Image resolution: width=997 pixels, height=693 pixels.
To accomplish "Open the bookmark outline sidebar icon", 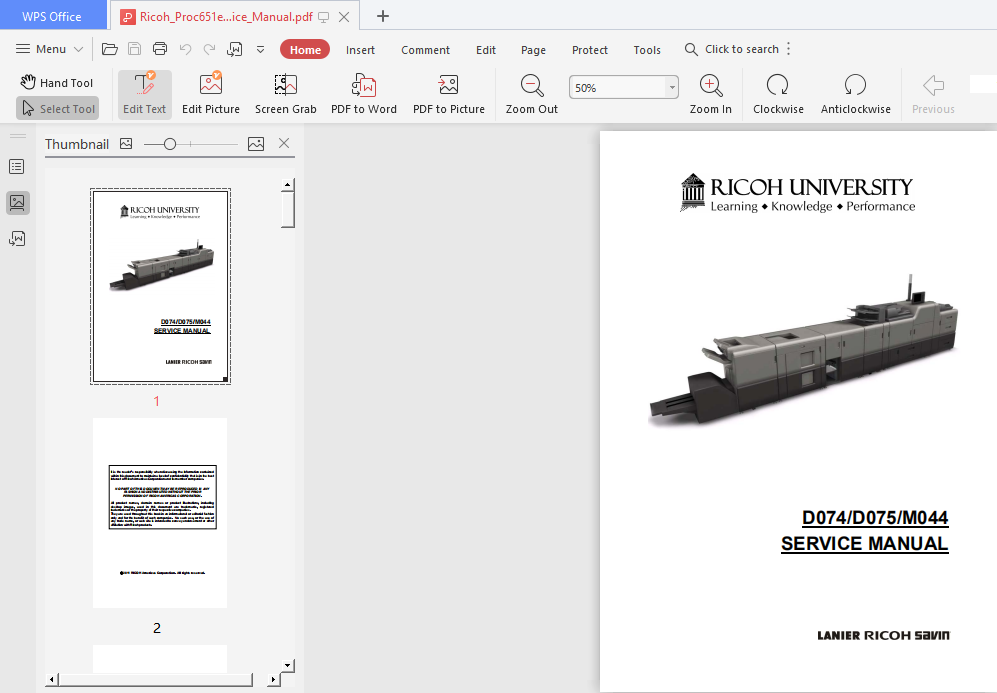I will [17, 167].
